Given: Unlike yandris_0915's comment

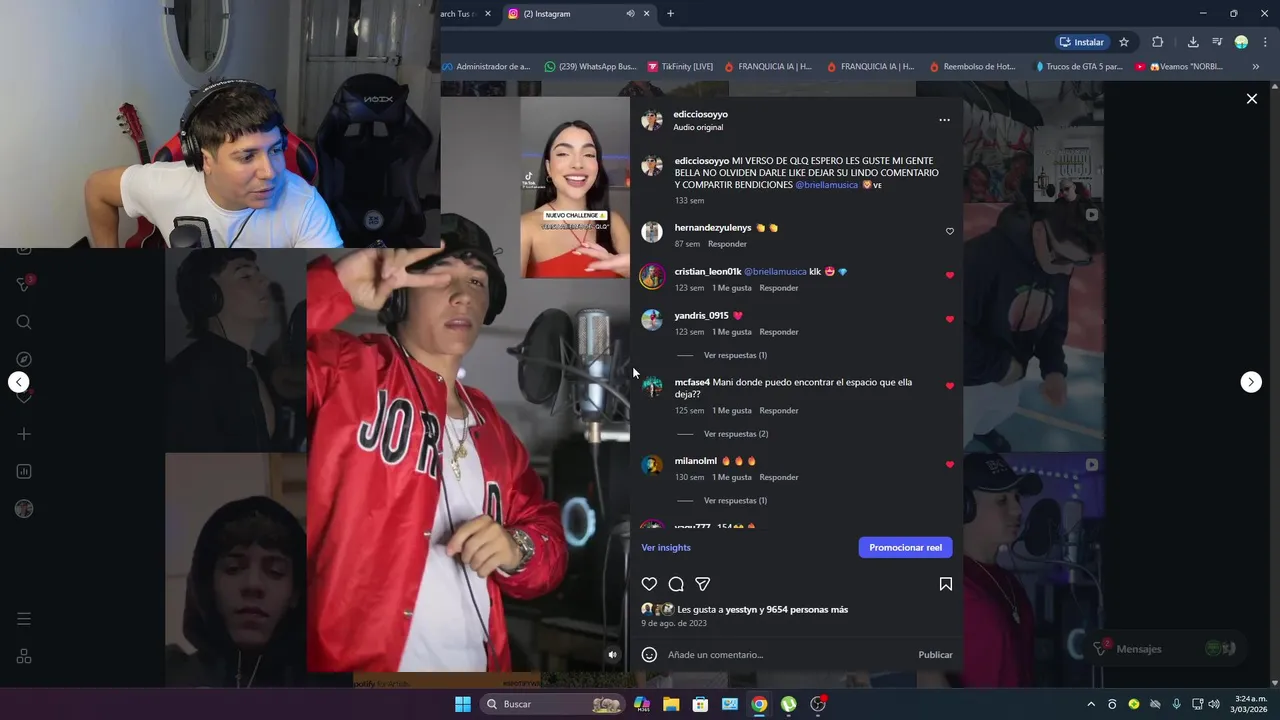Looking at the screenshot, I should 950,319.
